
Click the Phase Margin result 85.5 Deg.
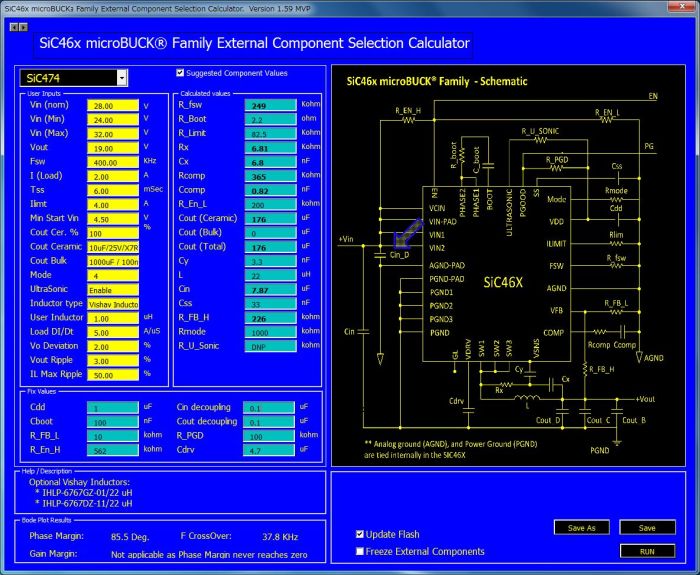pos(130,537)
